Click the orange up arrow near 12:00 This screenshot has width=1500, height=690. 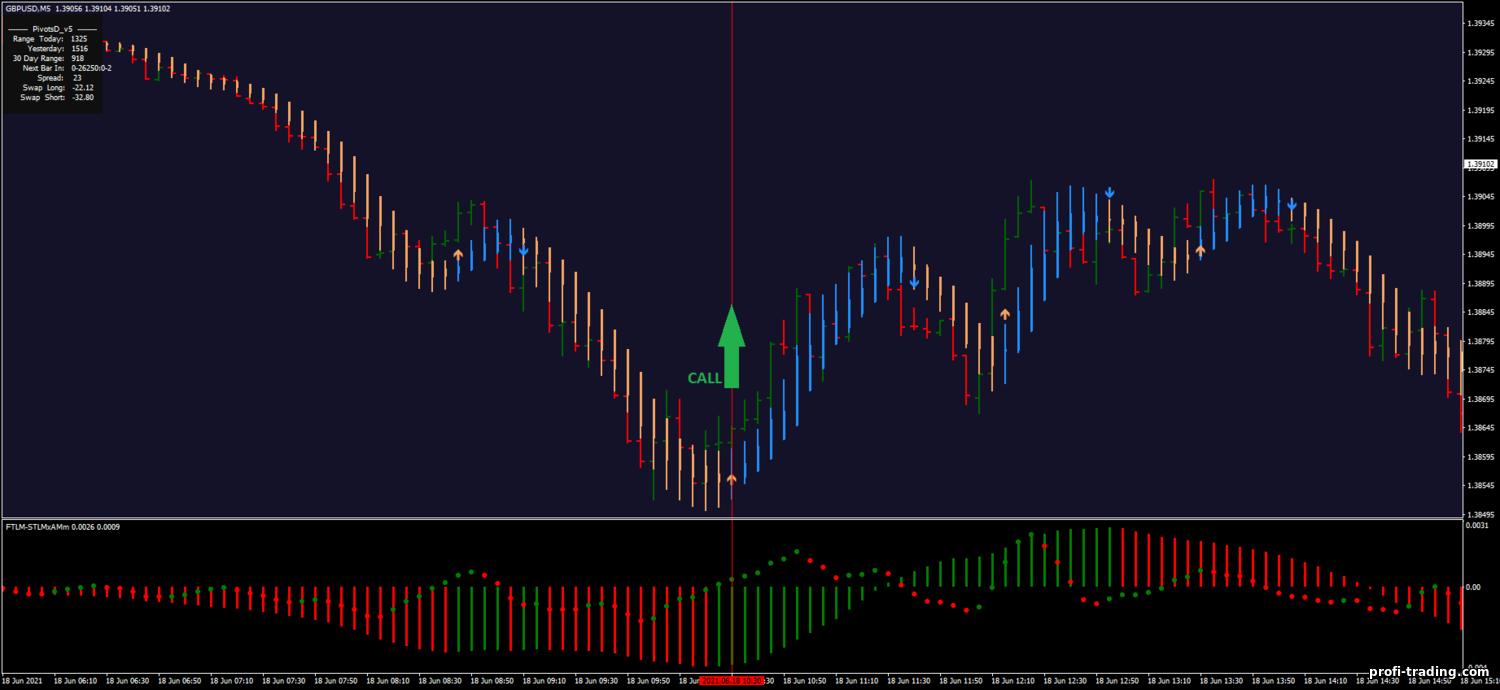click(1005, 314)
